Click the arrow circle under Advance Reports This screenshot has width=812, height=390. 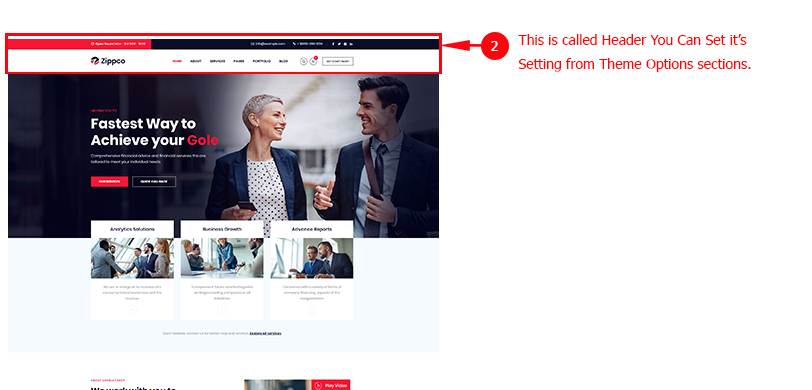(312, 310)
